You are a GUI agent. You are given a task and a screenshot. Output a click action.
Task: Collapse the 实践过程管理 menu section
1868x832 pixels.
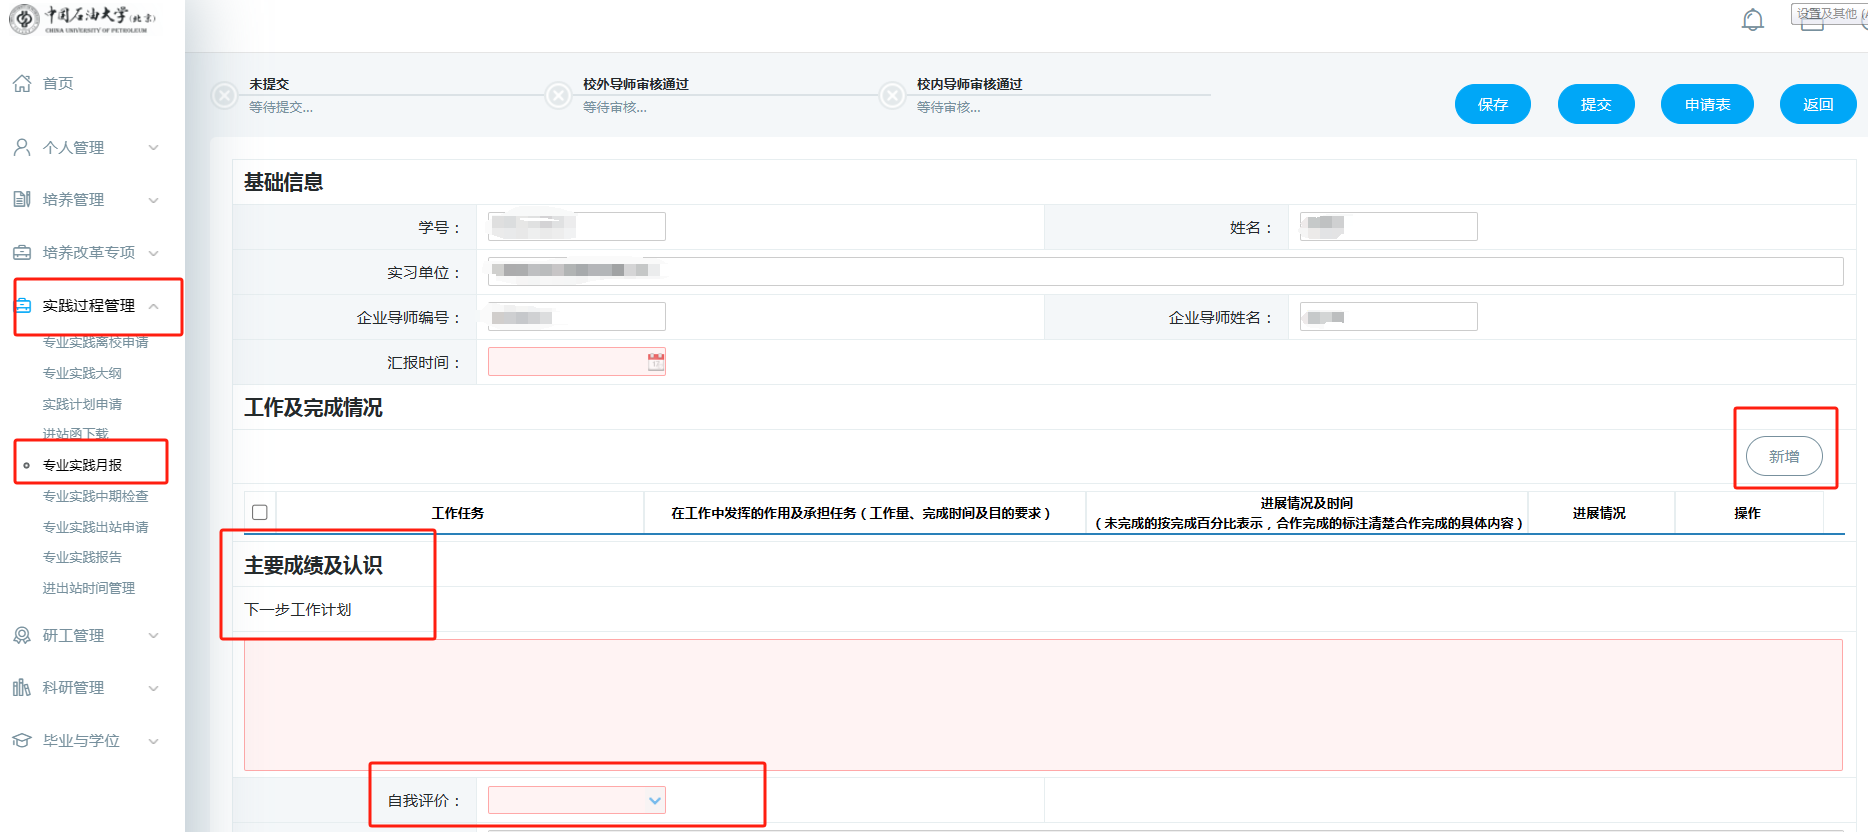pos(154,306)
